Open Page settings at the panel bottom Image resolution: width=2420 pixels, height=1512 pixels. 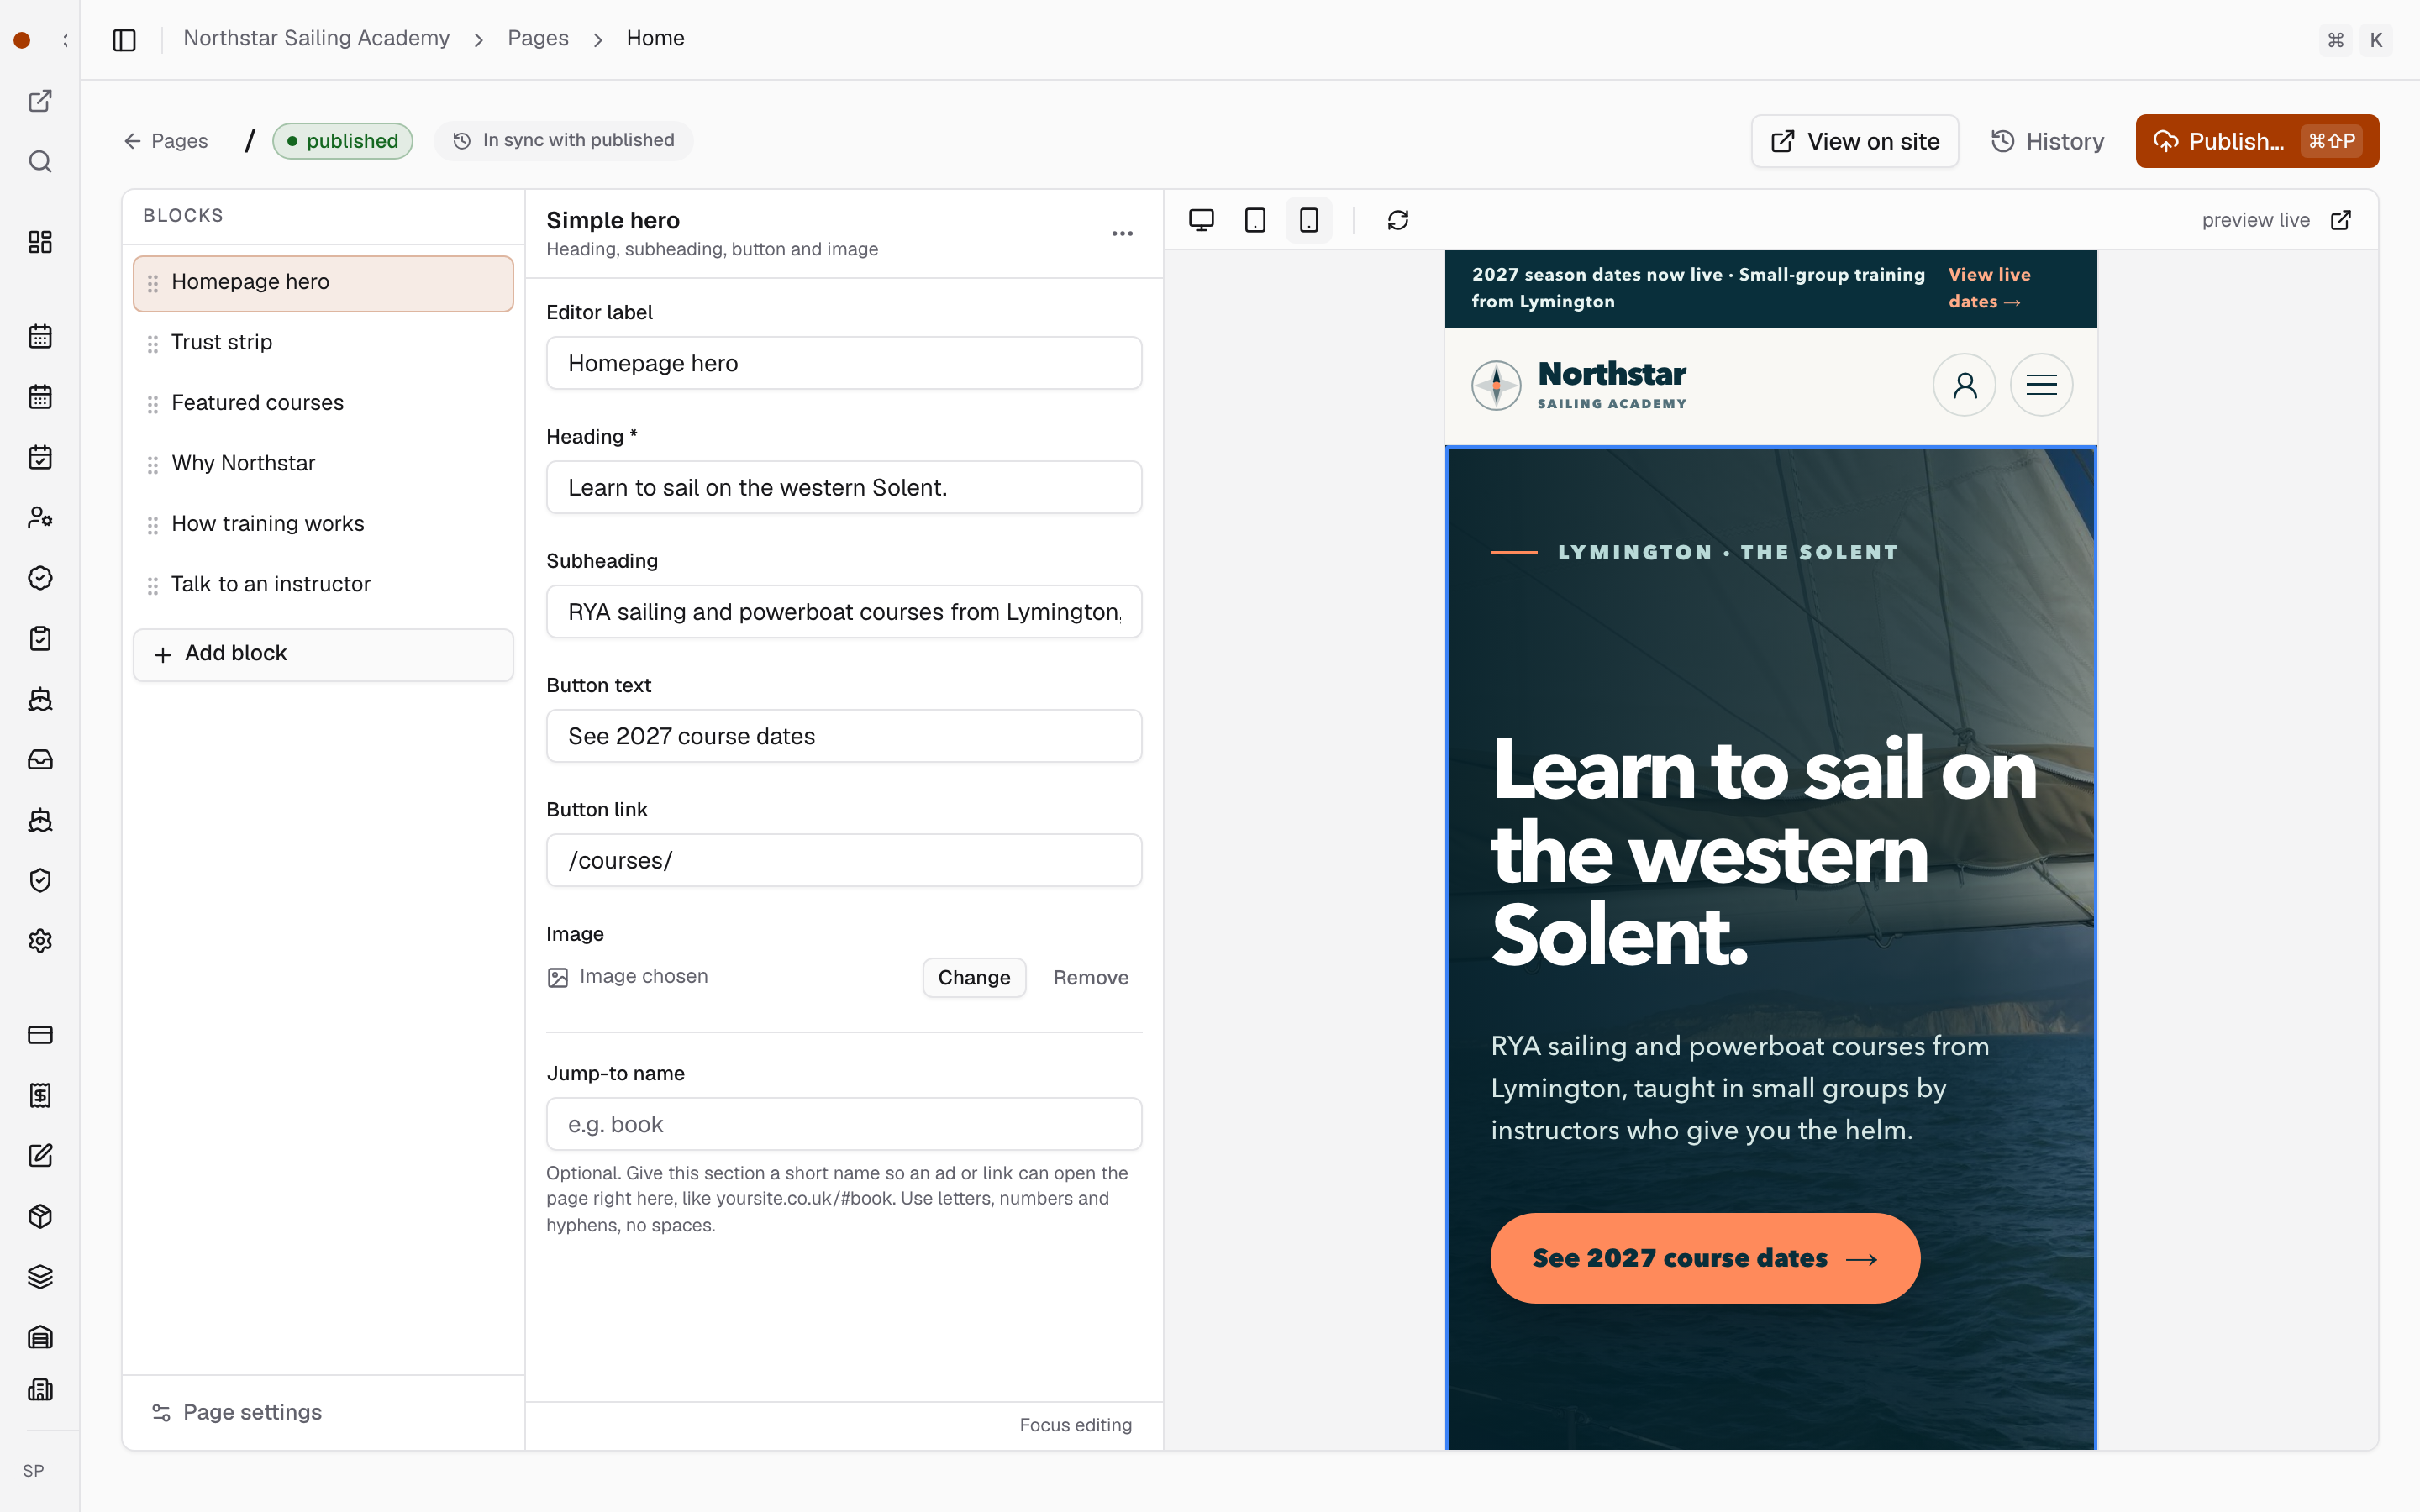pos(237,1412)
